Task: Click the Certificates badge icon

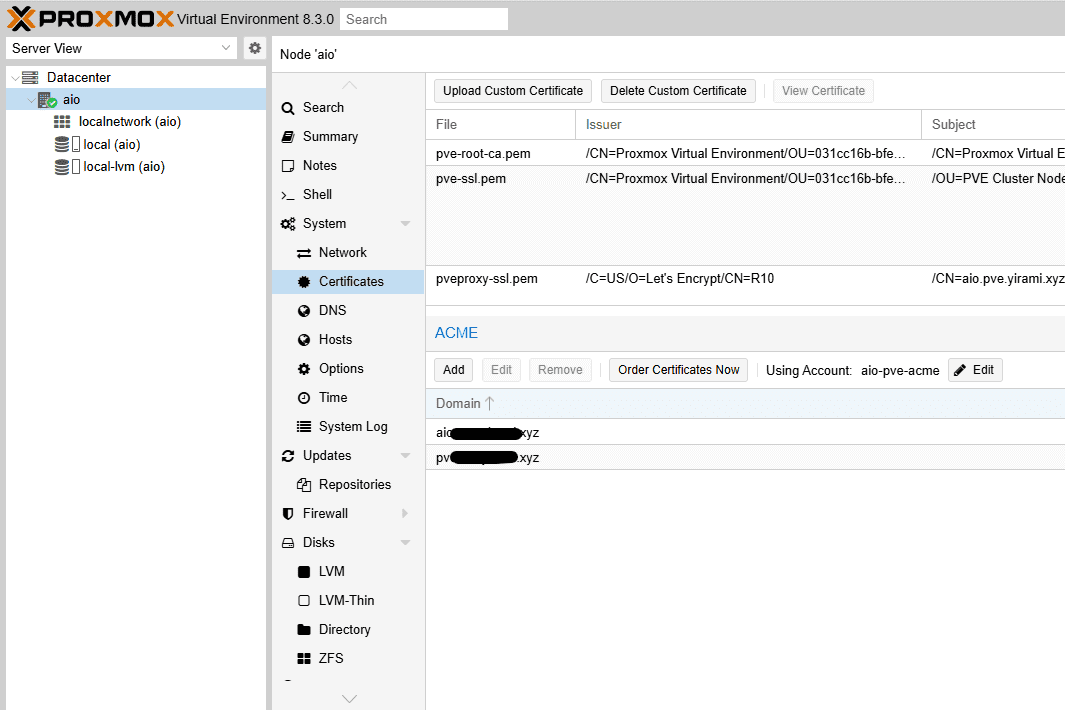Action: pos(304,282)
